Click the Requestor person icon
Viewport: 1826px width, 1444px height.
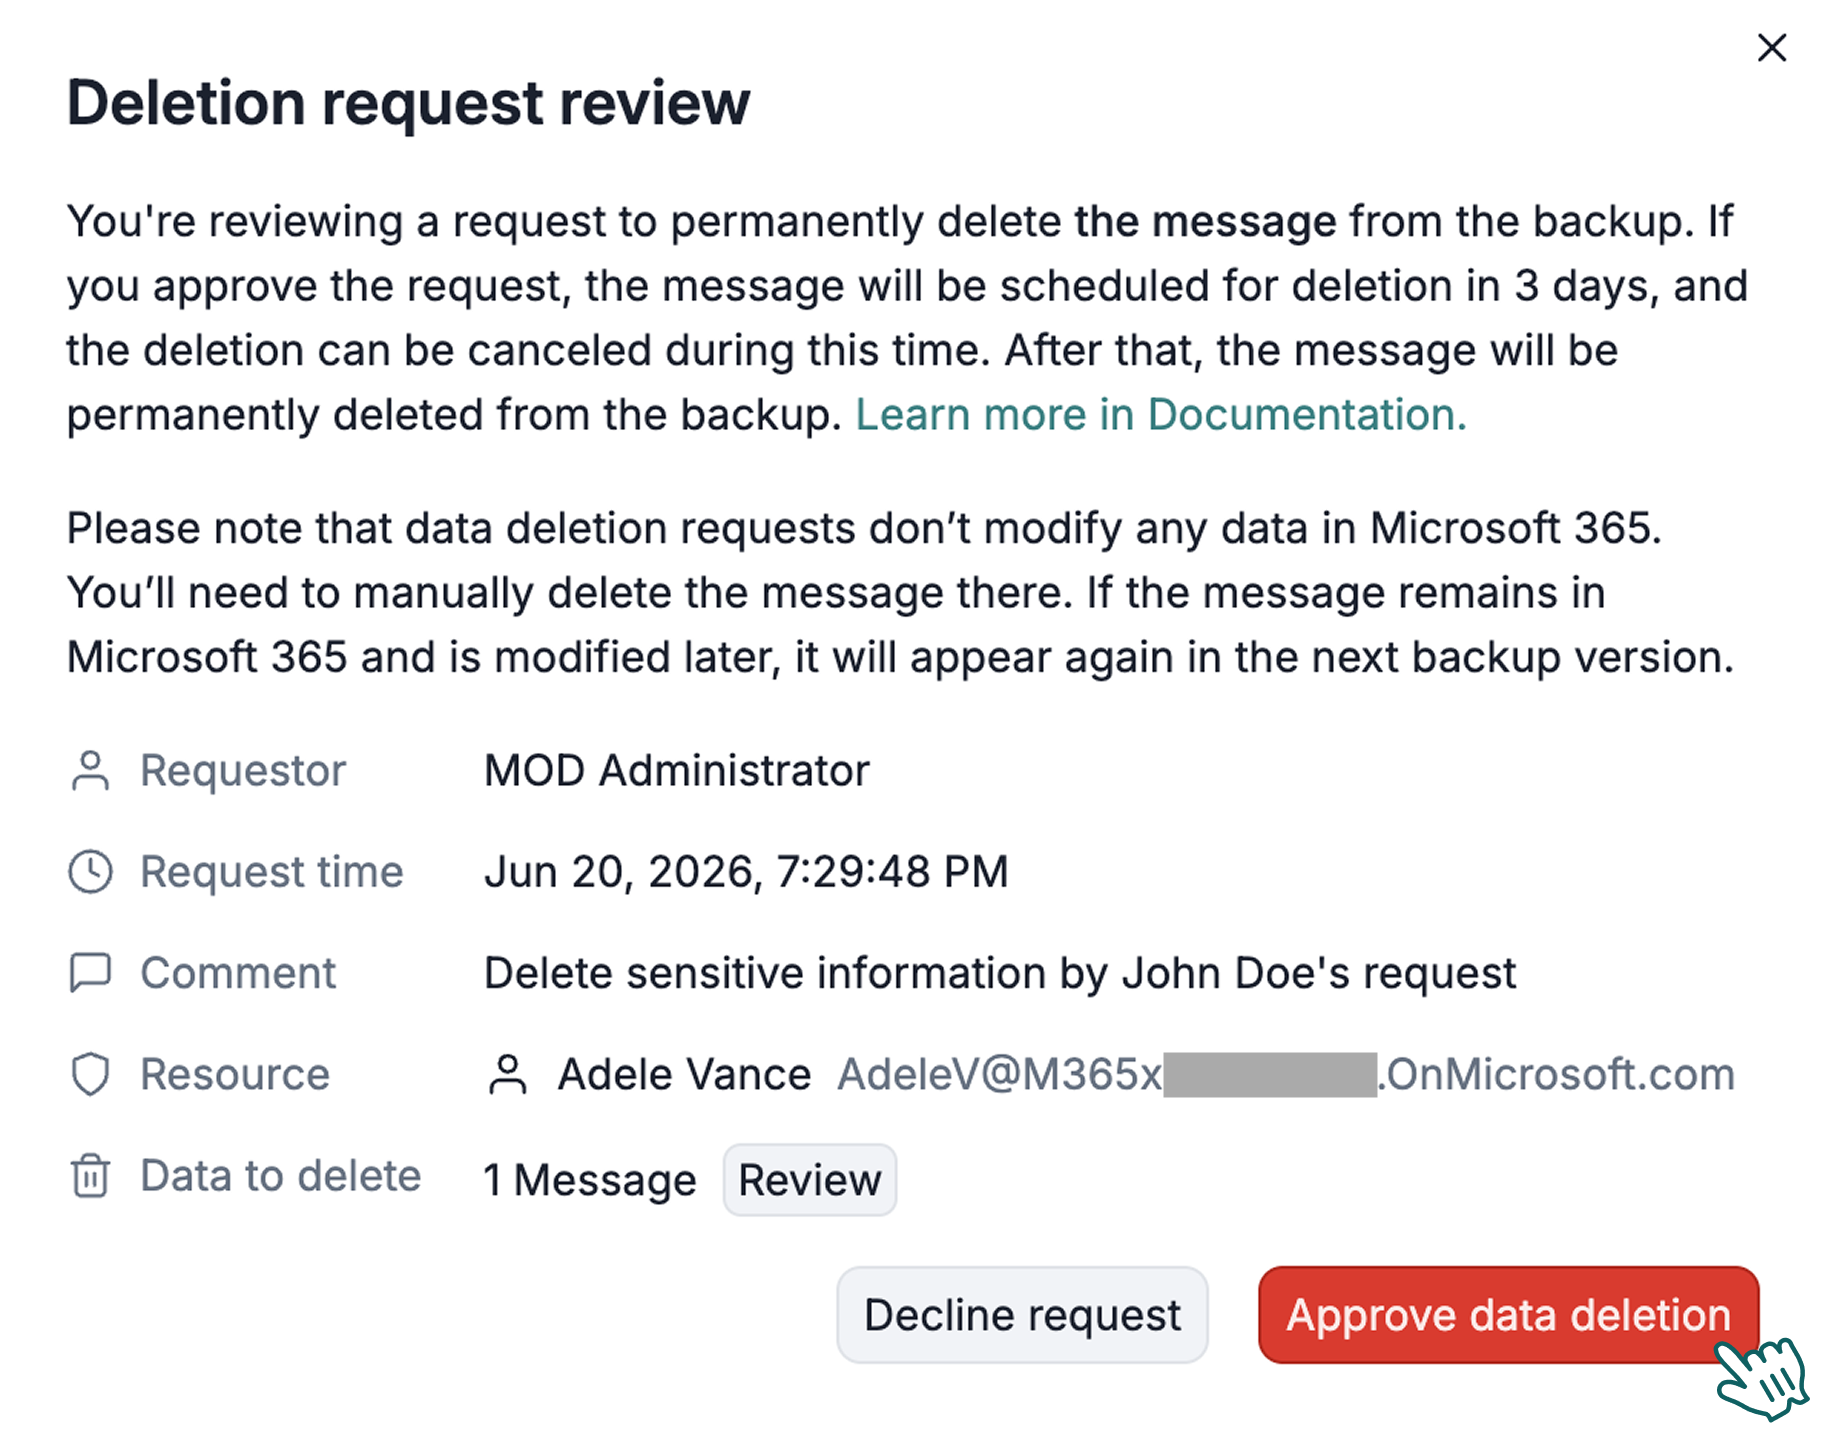90,771
